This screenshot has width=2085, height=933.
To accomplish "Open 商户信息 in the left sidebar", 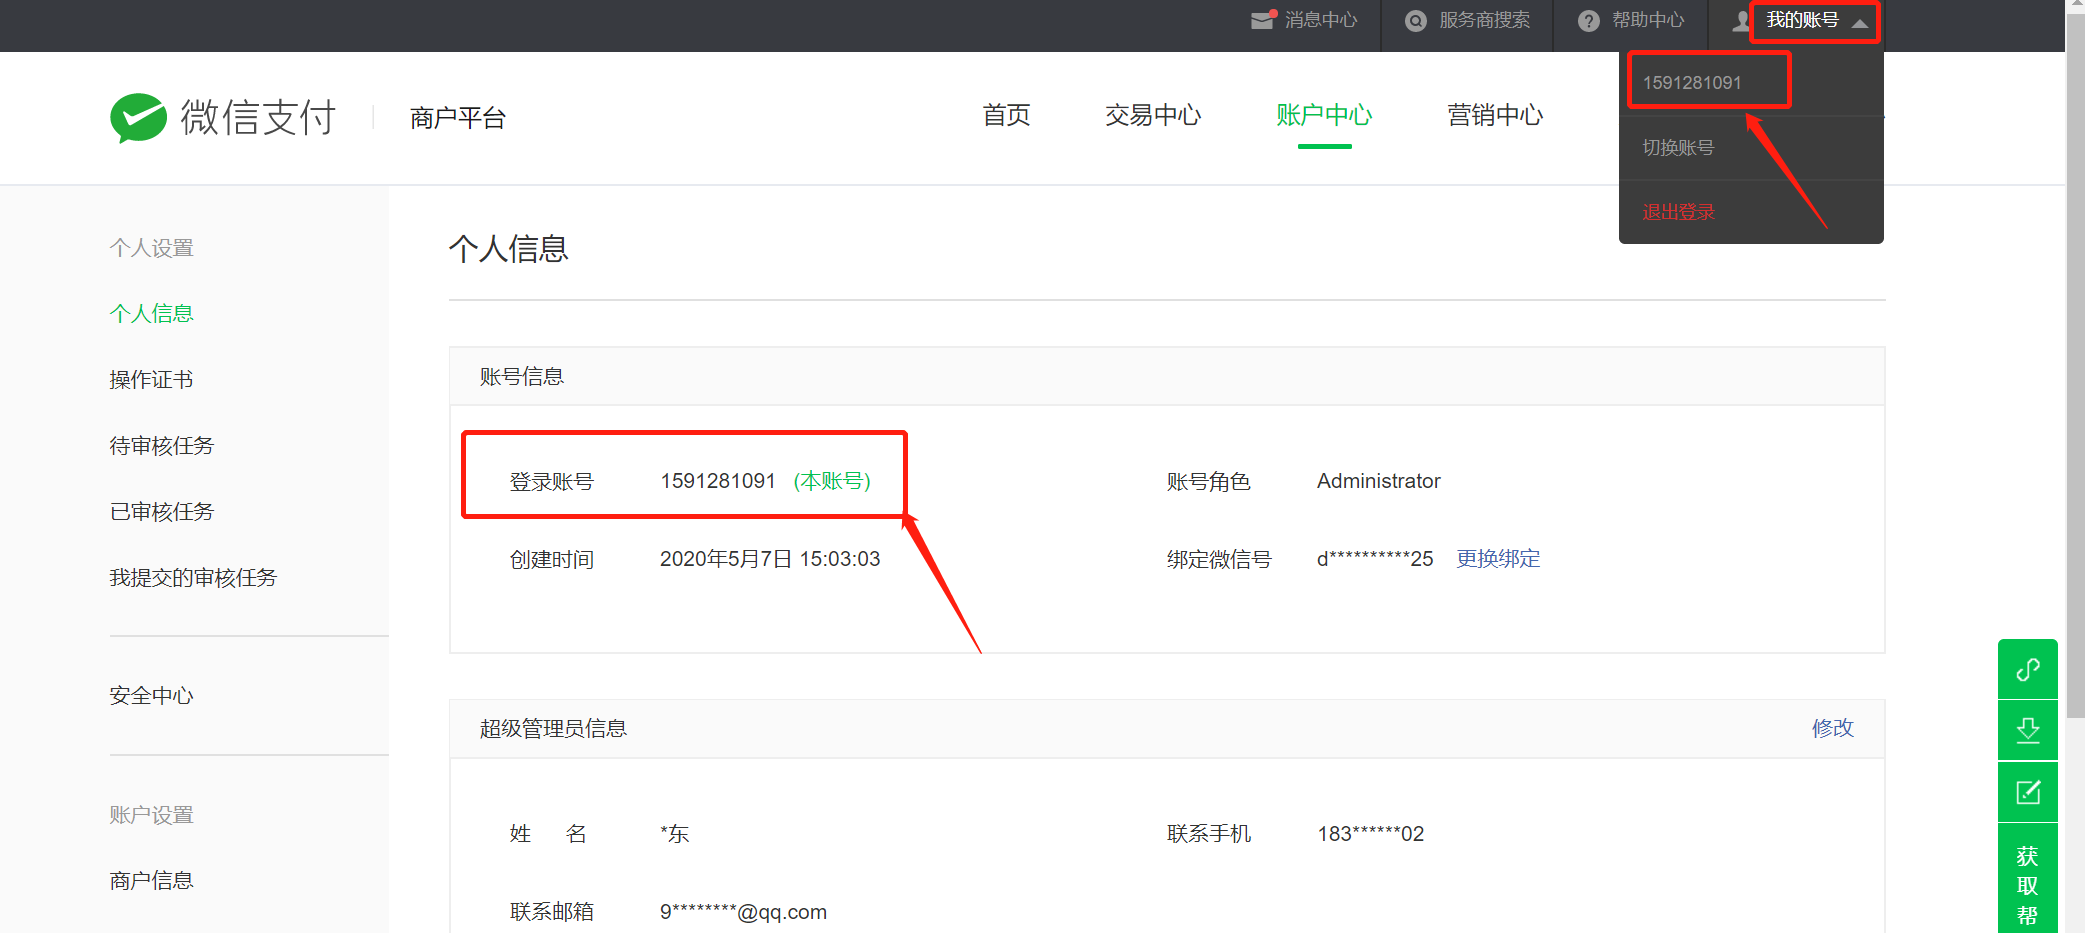I will point(151,881).
